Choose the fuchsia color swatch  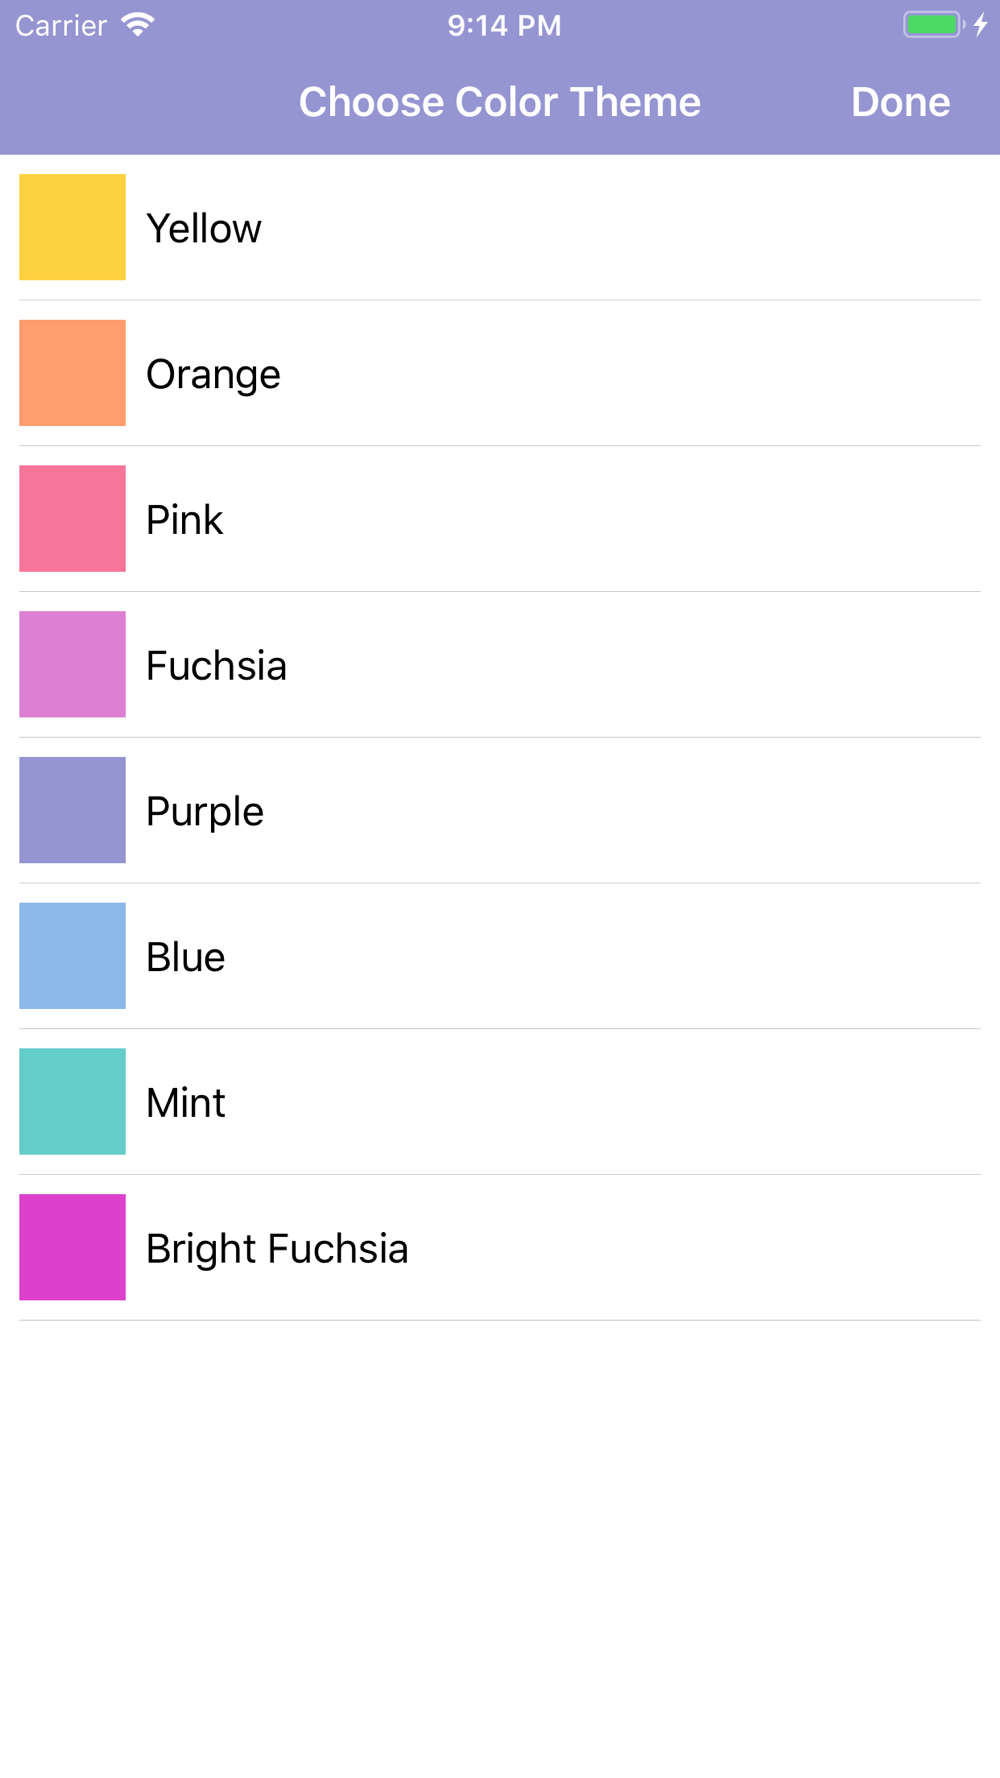pos(72,664)
